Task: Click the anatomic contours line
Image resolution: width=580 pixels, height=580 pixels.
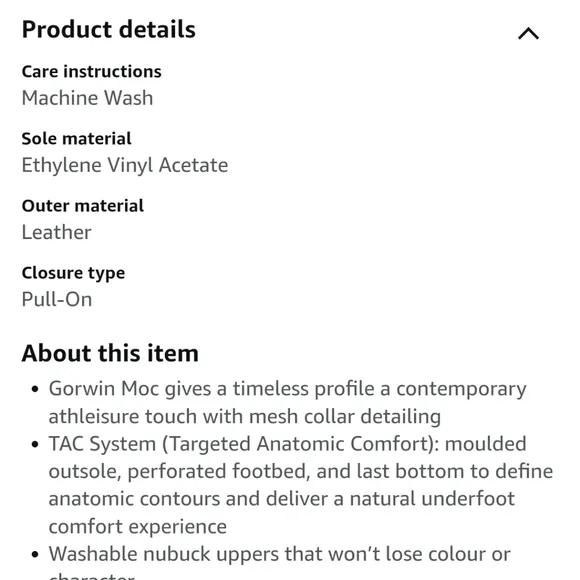Action: (x=281, y=499)
